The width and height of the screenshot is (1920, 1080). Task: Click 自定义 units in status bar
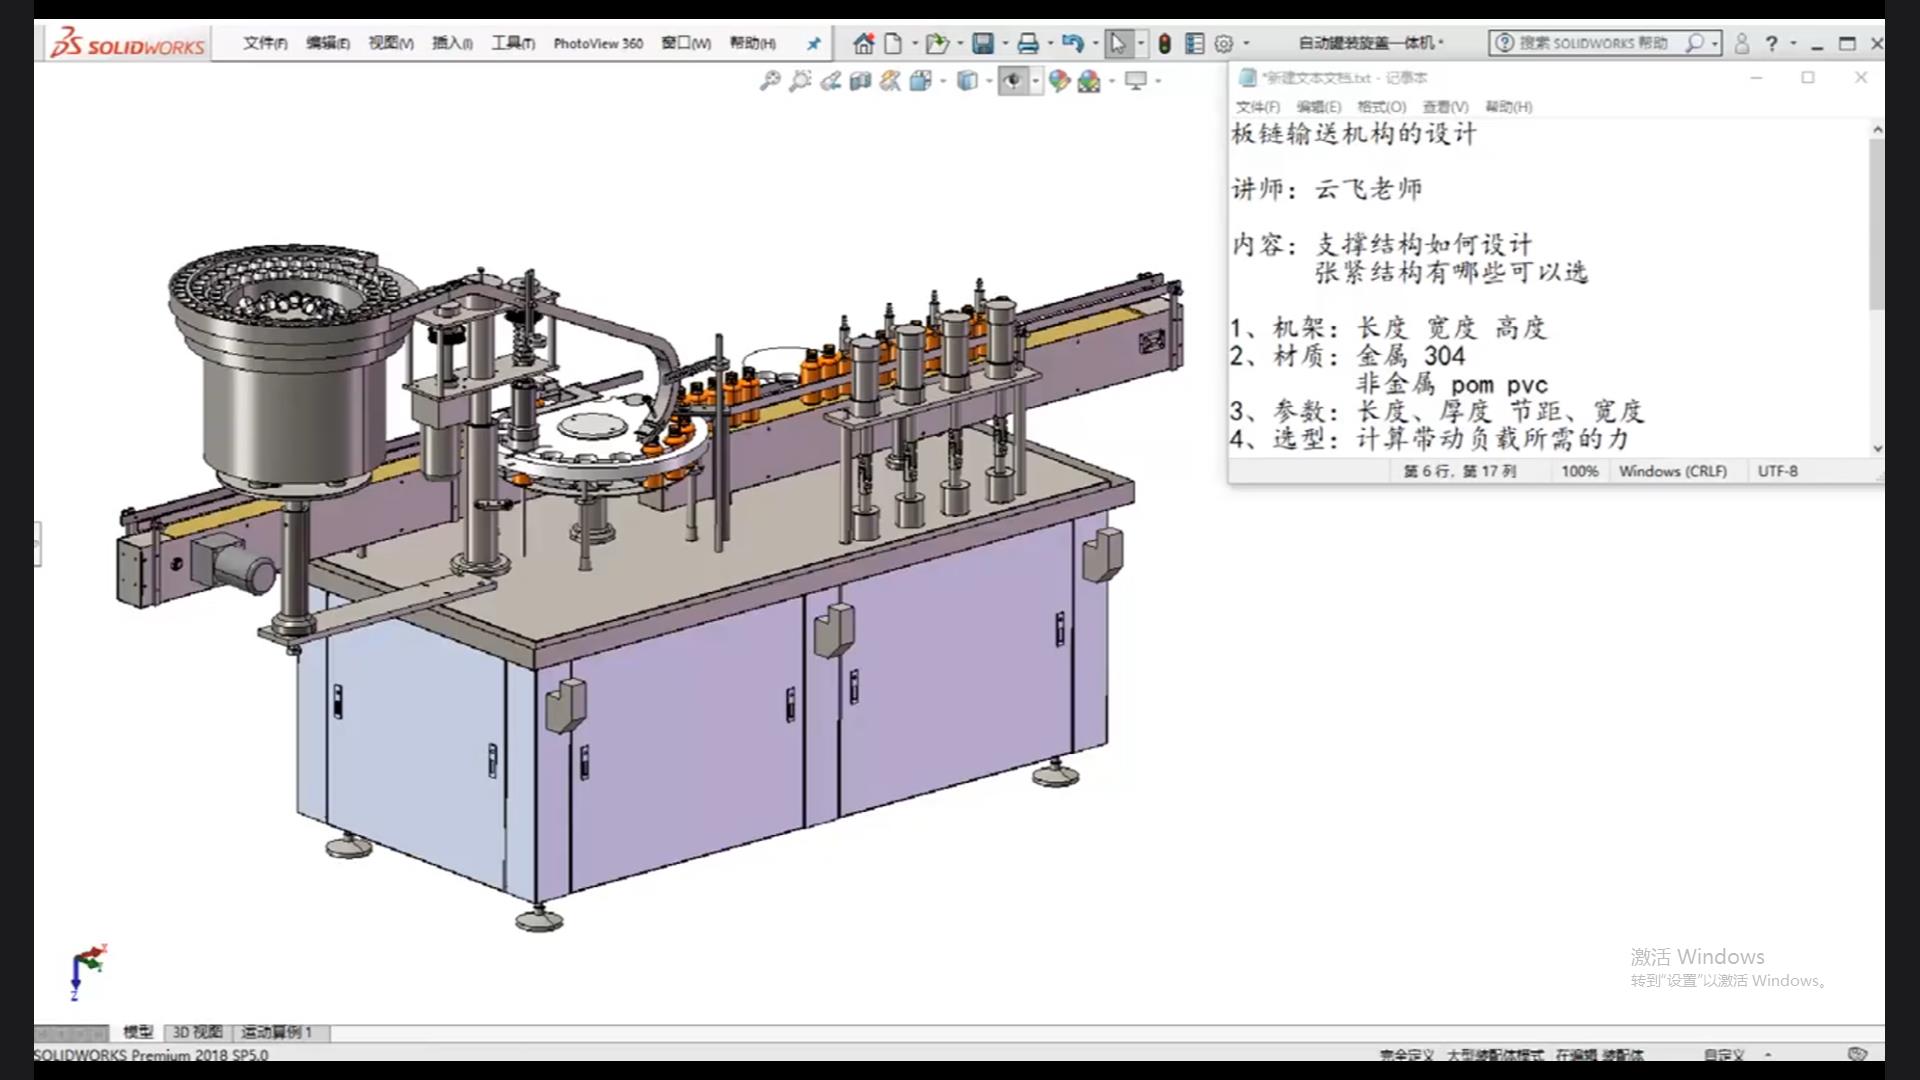(x=1724, y=1054)
